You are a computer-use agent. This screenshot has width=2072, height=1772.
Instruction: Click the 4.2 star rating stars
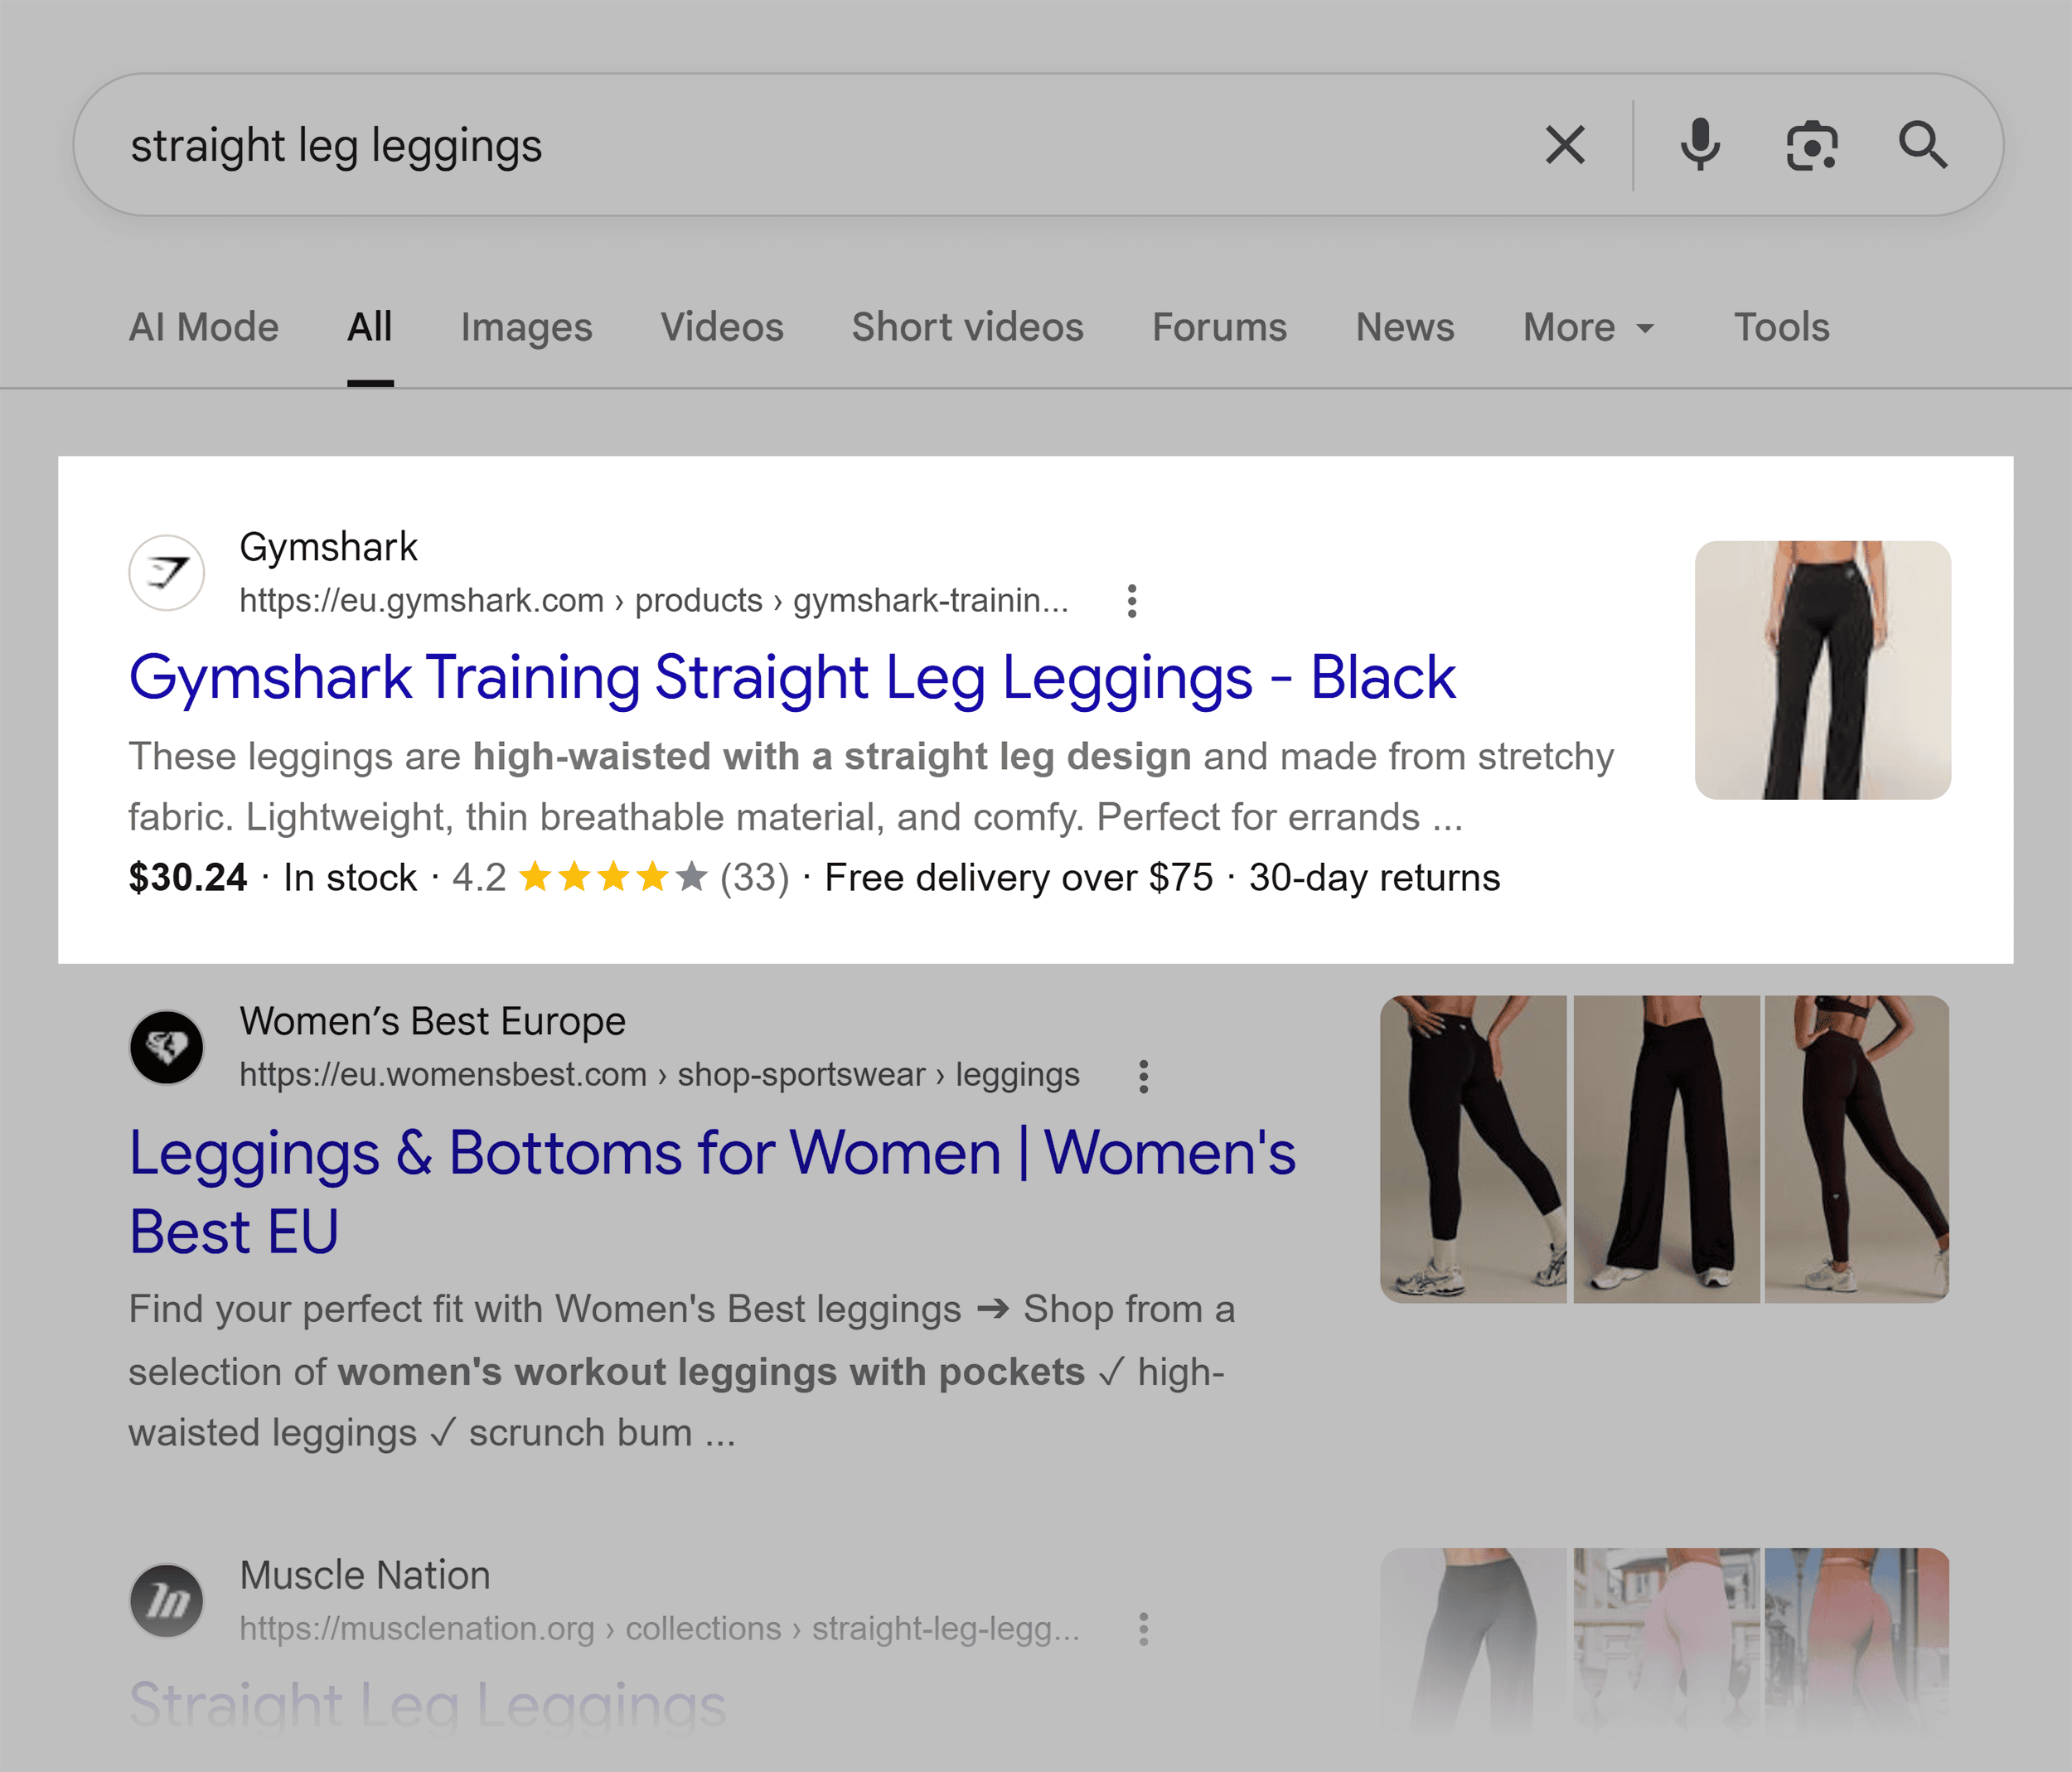click(x=613, y=877)
